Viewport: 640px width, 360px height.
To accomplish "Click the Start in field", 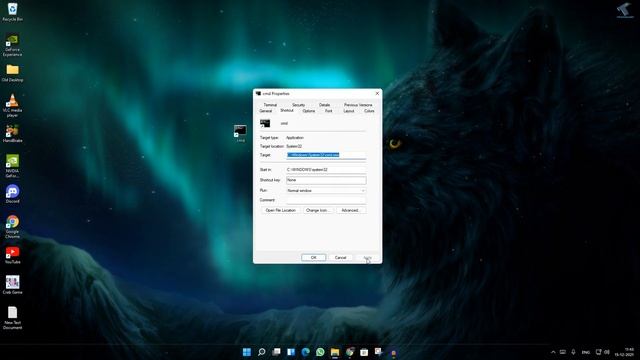I will click(326, 169).
